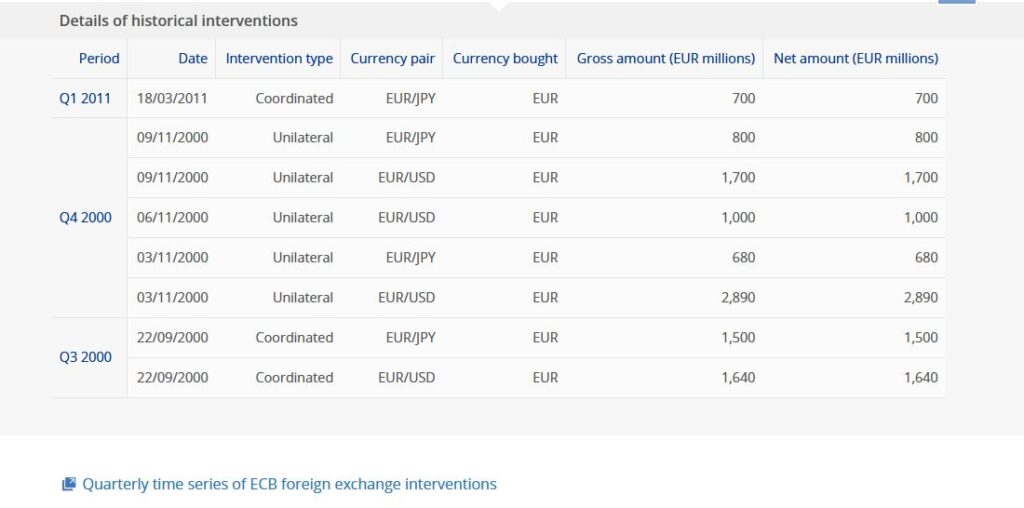Screen dimensions: 1024x508
Task: Select the Q3 2000 period cell
Action: pos(89,357)
